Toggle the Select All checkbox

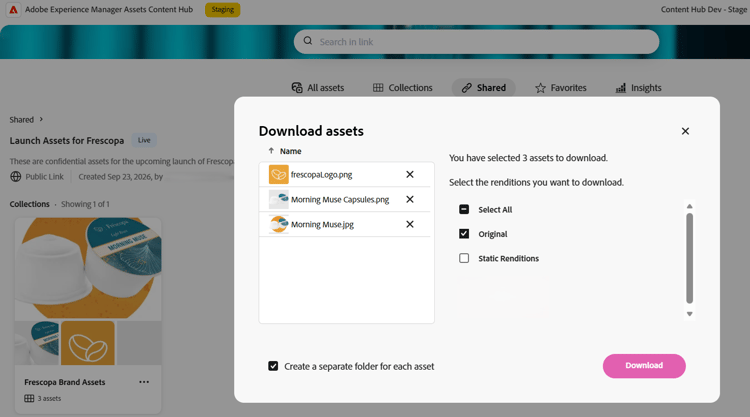tap(464, 209)
